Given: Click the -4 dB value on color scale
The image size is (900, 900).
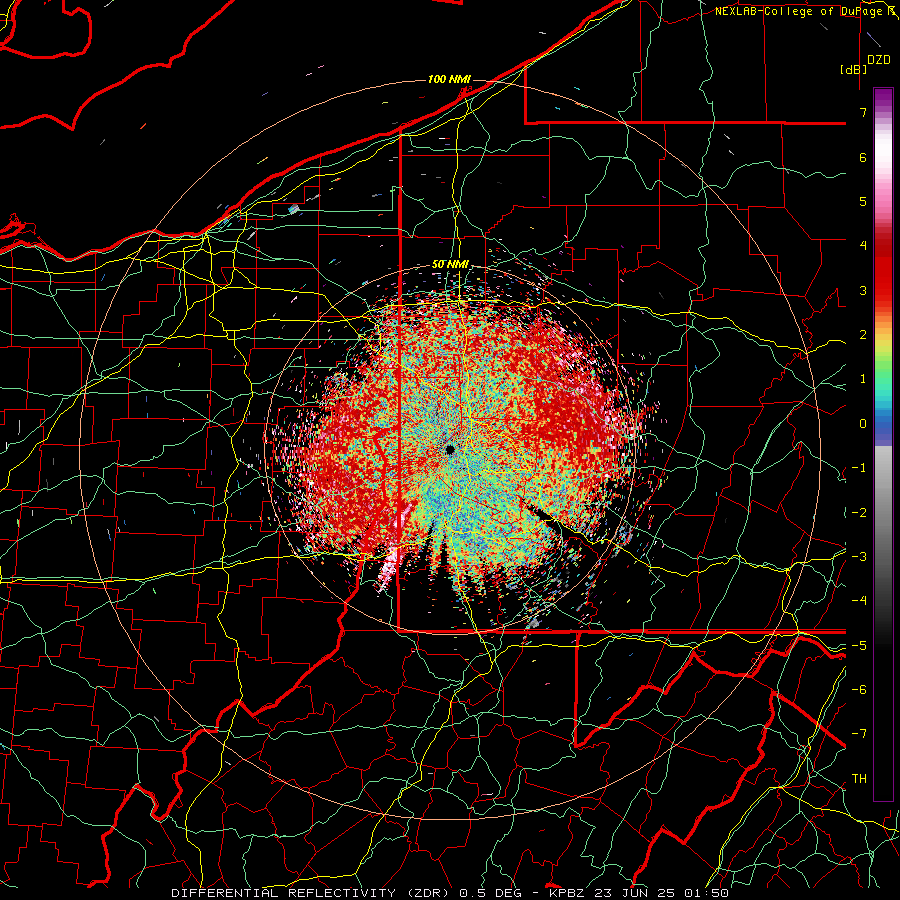Looking at the screenshot, I should (859, 600).
